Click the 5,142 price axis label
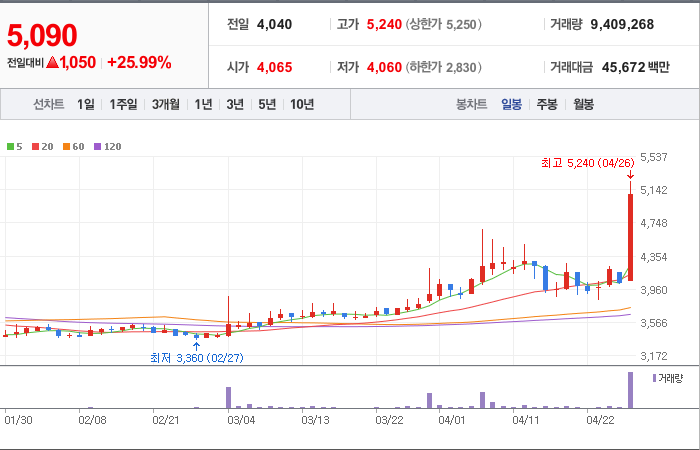 (654, 190)
